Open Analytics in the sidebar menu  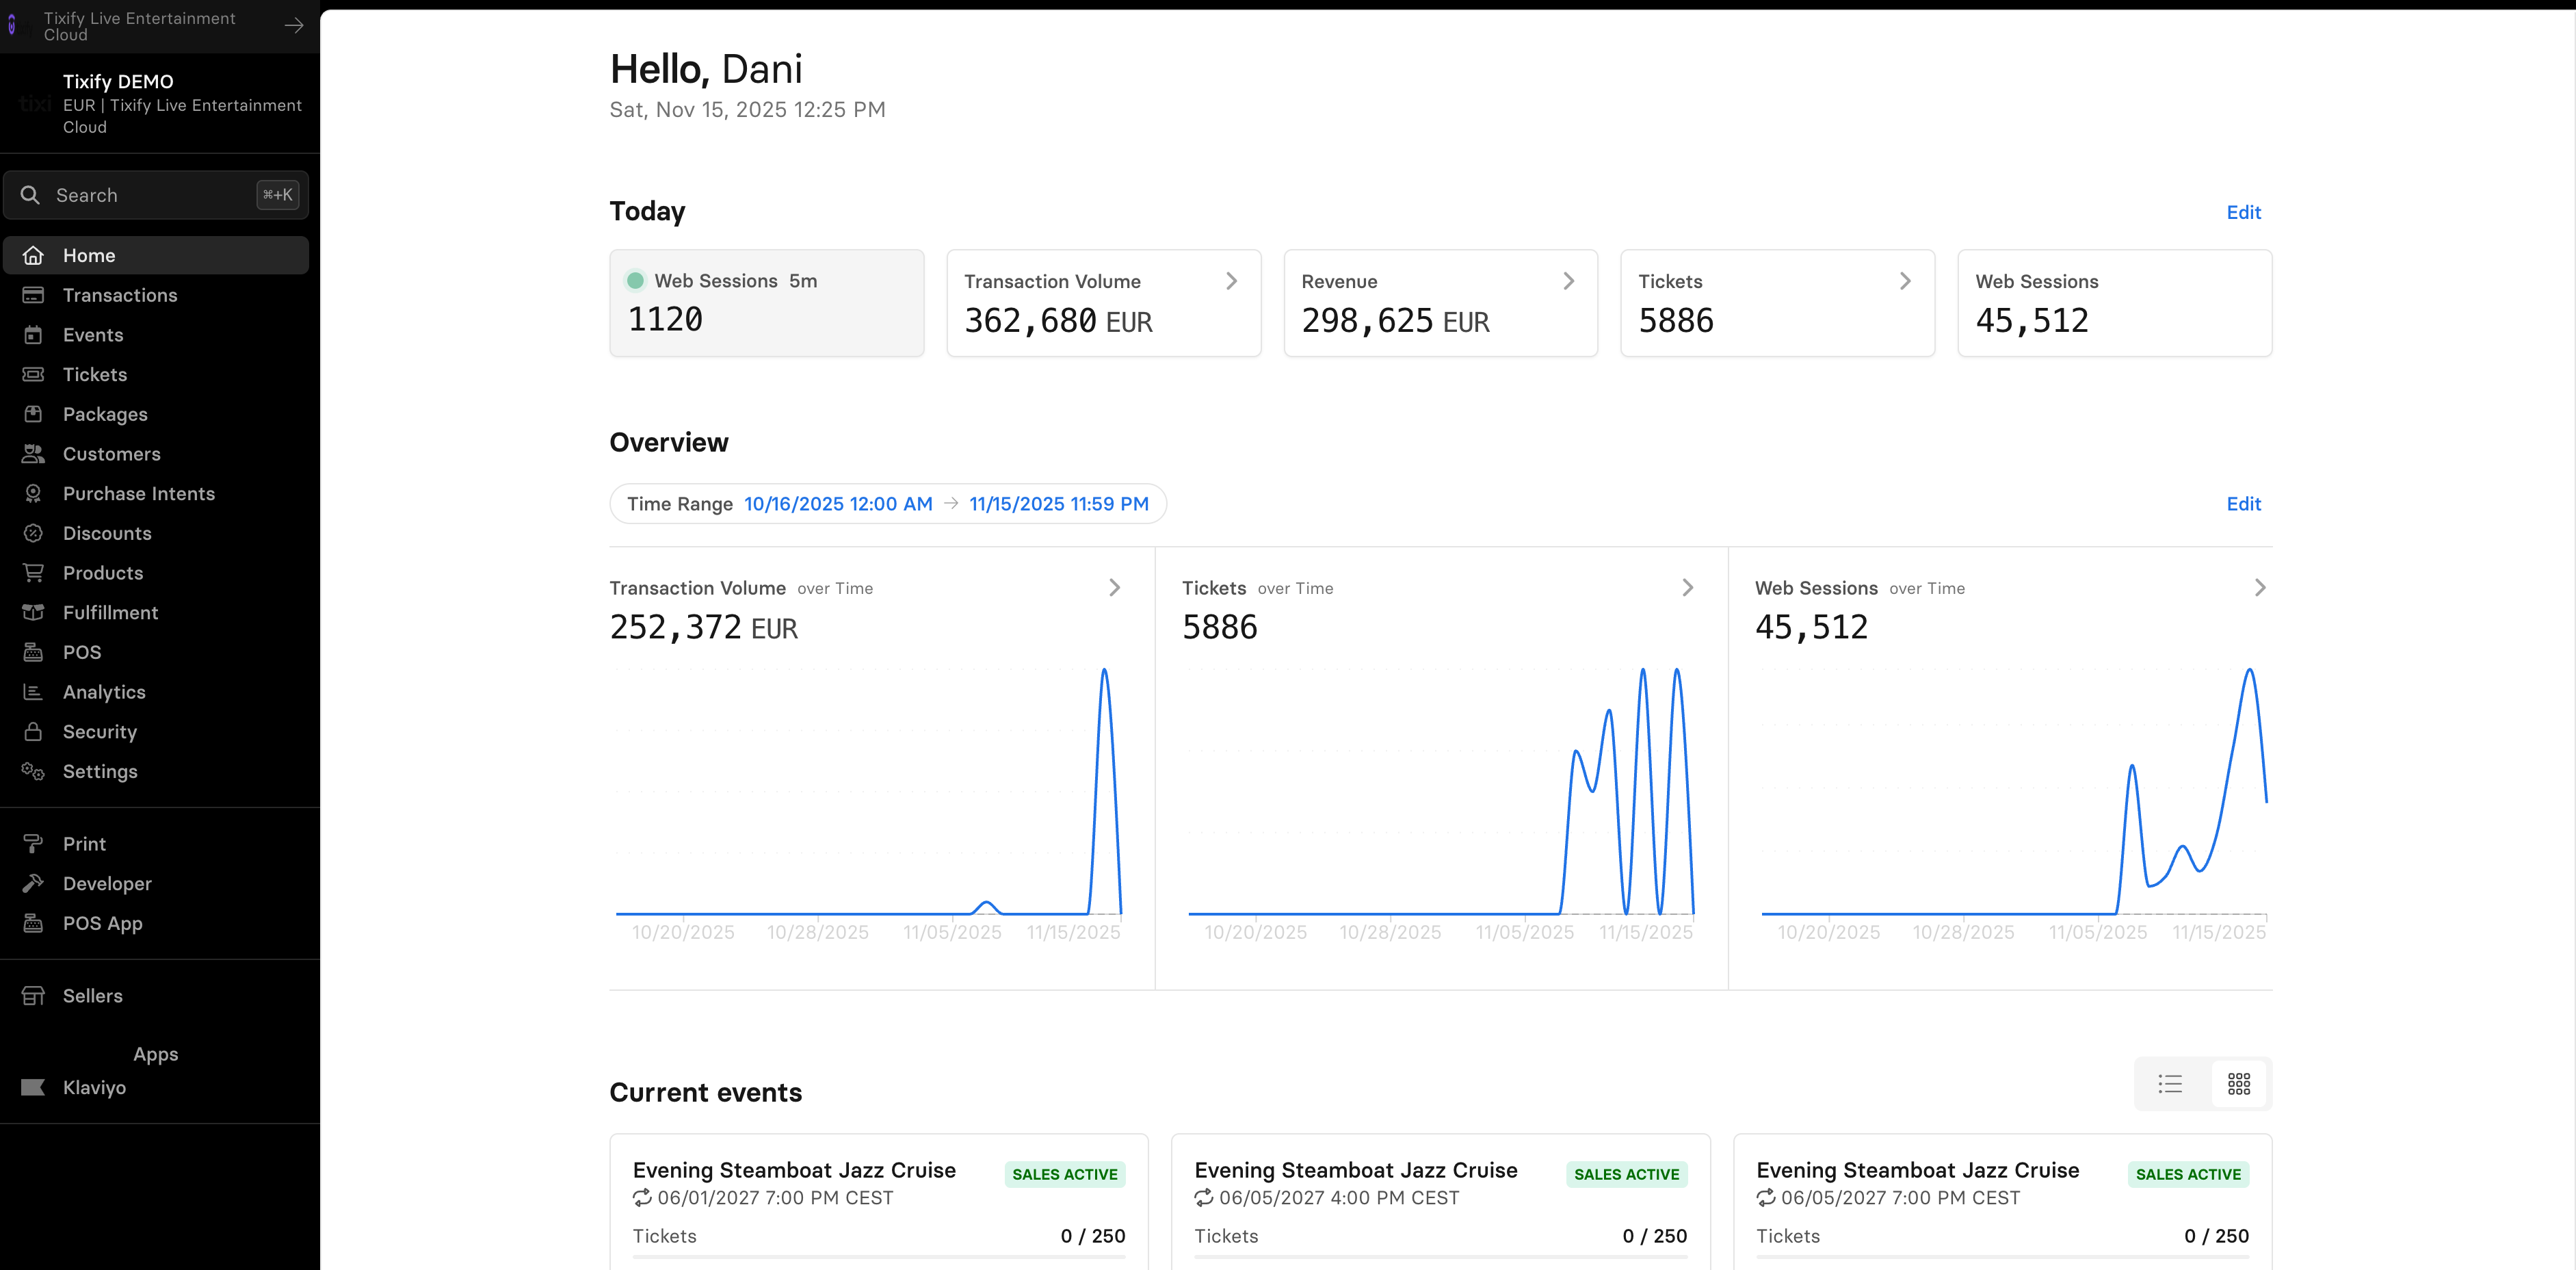pos(104,692)
